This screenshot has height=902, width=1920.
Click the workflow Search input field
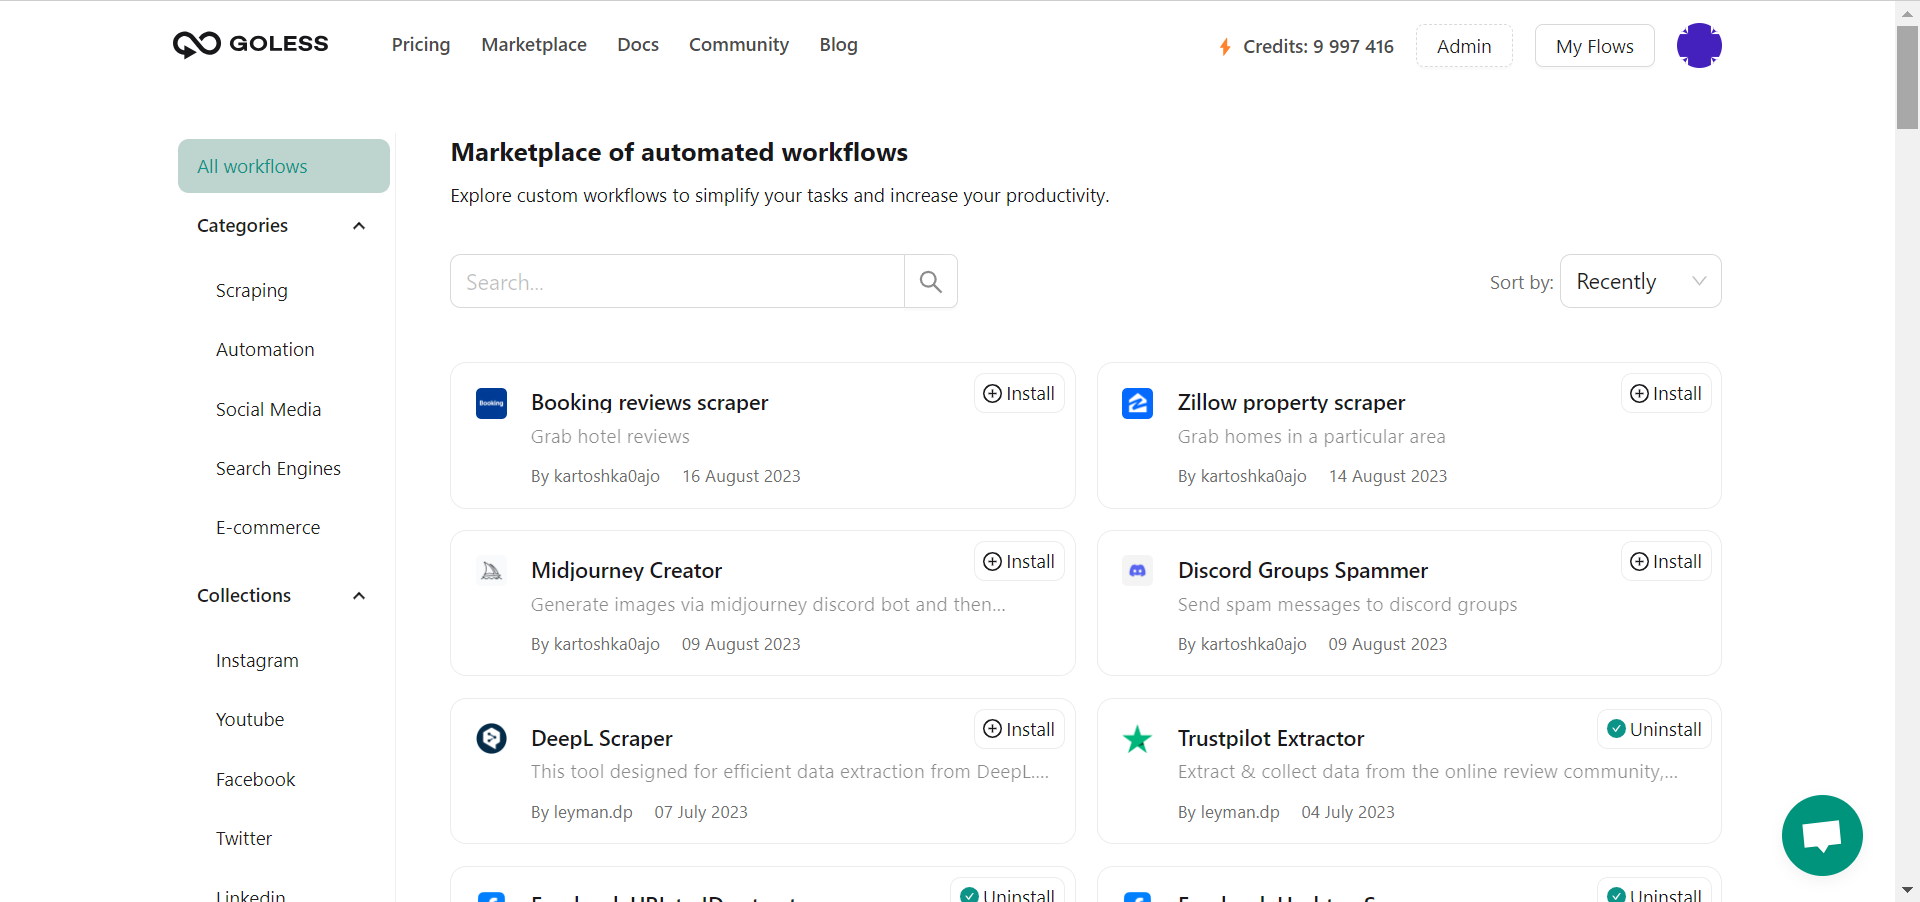[677, 282]
